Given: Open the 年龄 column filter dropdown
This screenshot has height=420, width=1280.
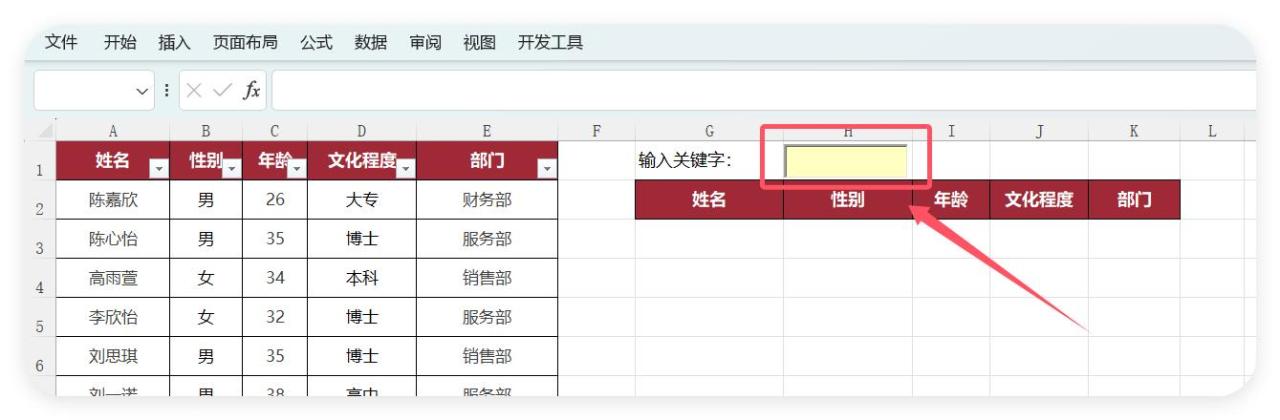Looking at the screenshot, I should (x=297, y=169).
